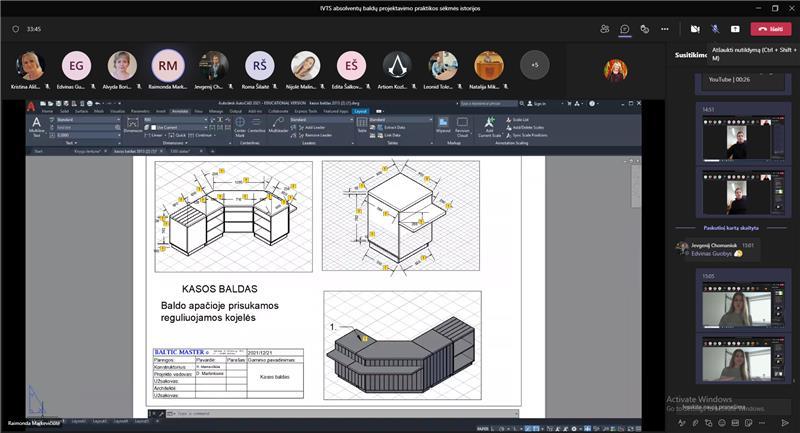Click the Wipeout tool
This screenshot has height=433, width=800.
(443, 125)
